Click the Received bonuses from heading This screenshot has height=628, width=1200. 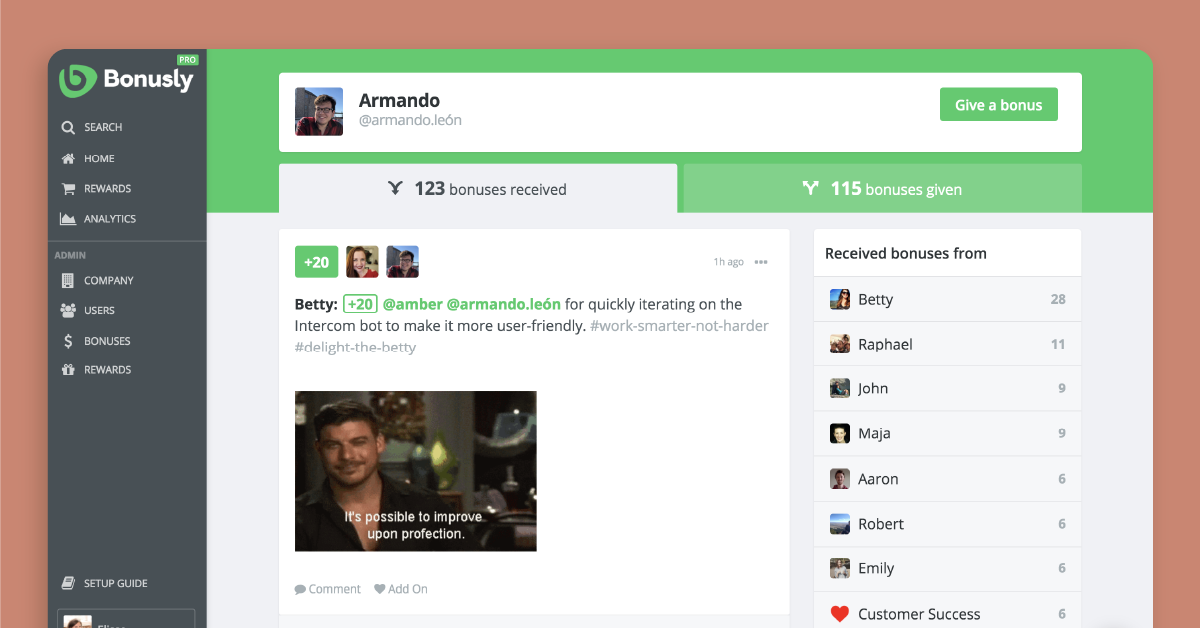pos(906,253)
